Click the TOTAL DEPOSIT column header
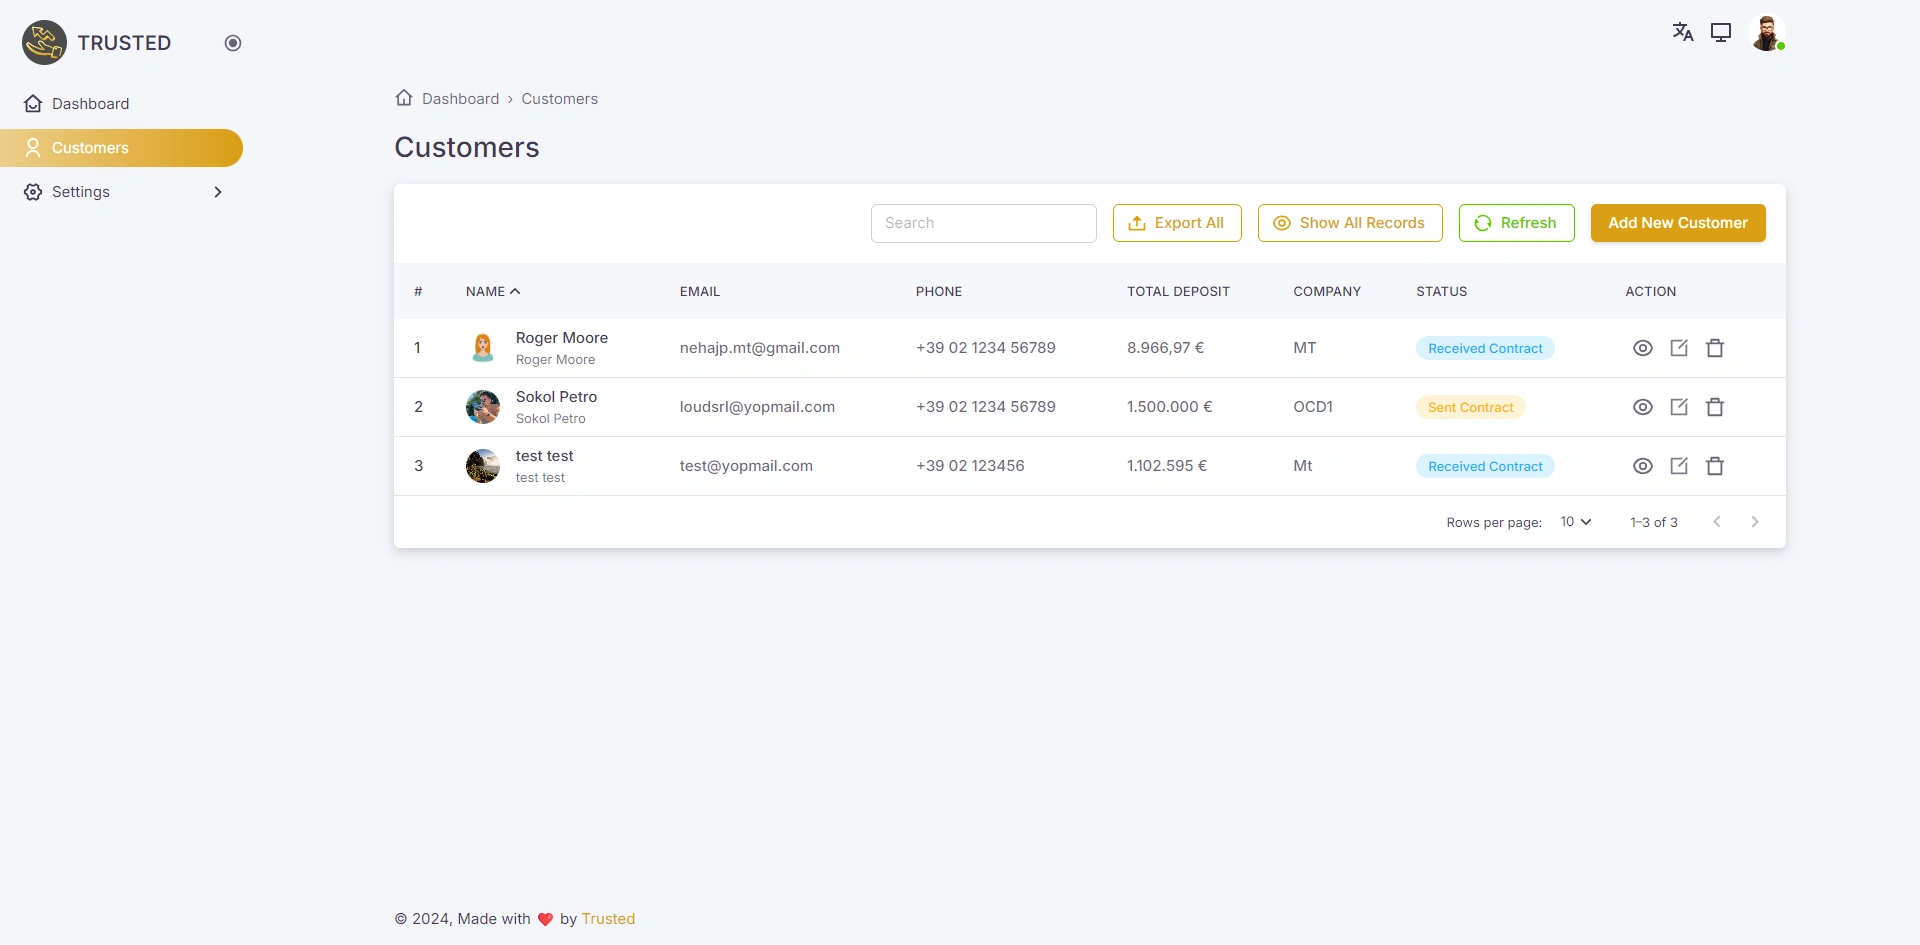 pos(1178,292)
